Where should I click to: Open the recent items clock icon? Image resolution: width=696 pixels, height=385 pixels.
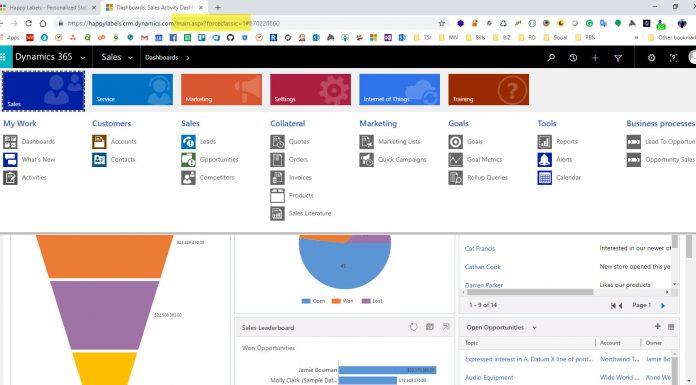point(573,58)
